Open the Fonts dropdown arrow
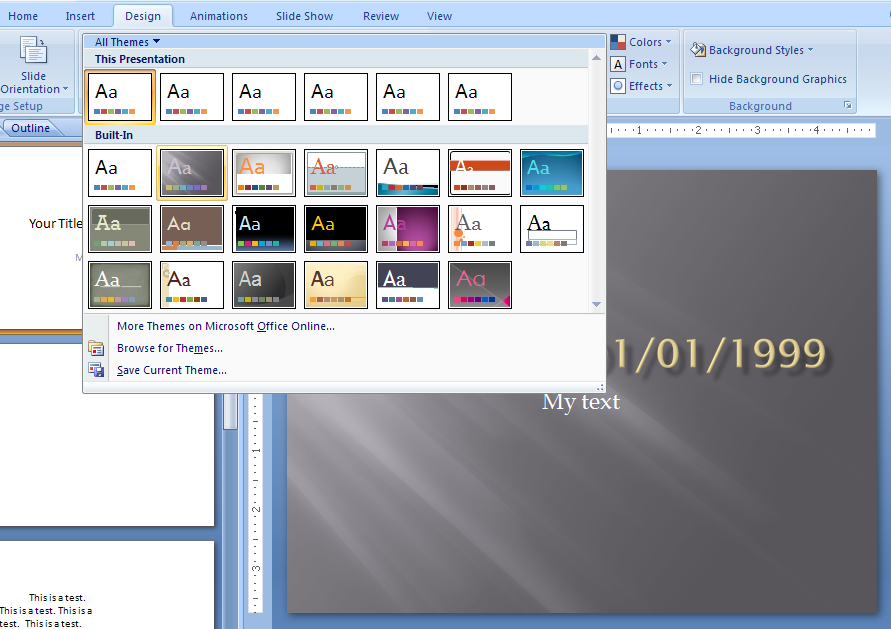 664,64
